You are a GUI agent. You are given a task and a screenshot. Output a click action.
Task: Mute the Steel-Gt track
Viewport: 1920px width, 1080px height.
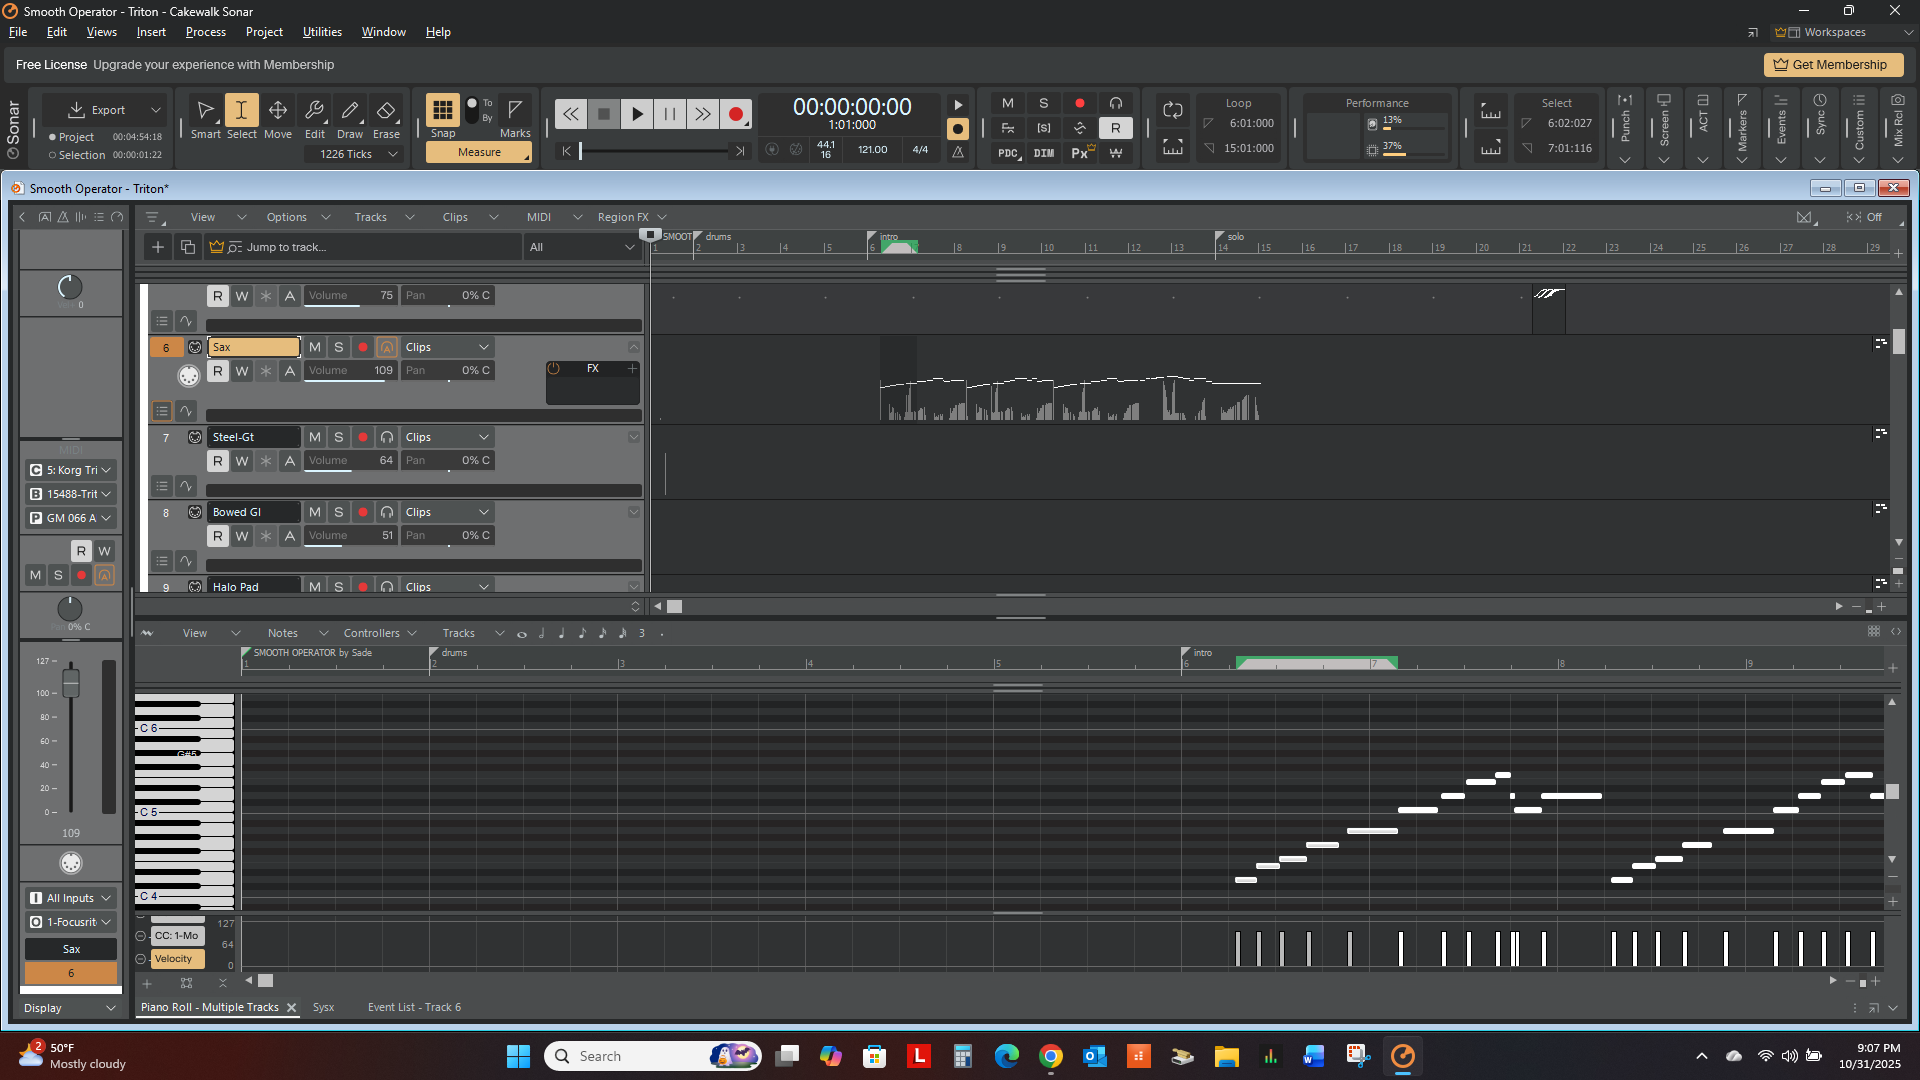point(315,437)
